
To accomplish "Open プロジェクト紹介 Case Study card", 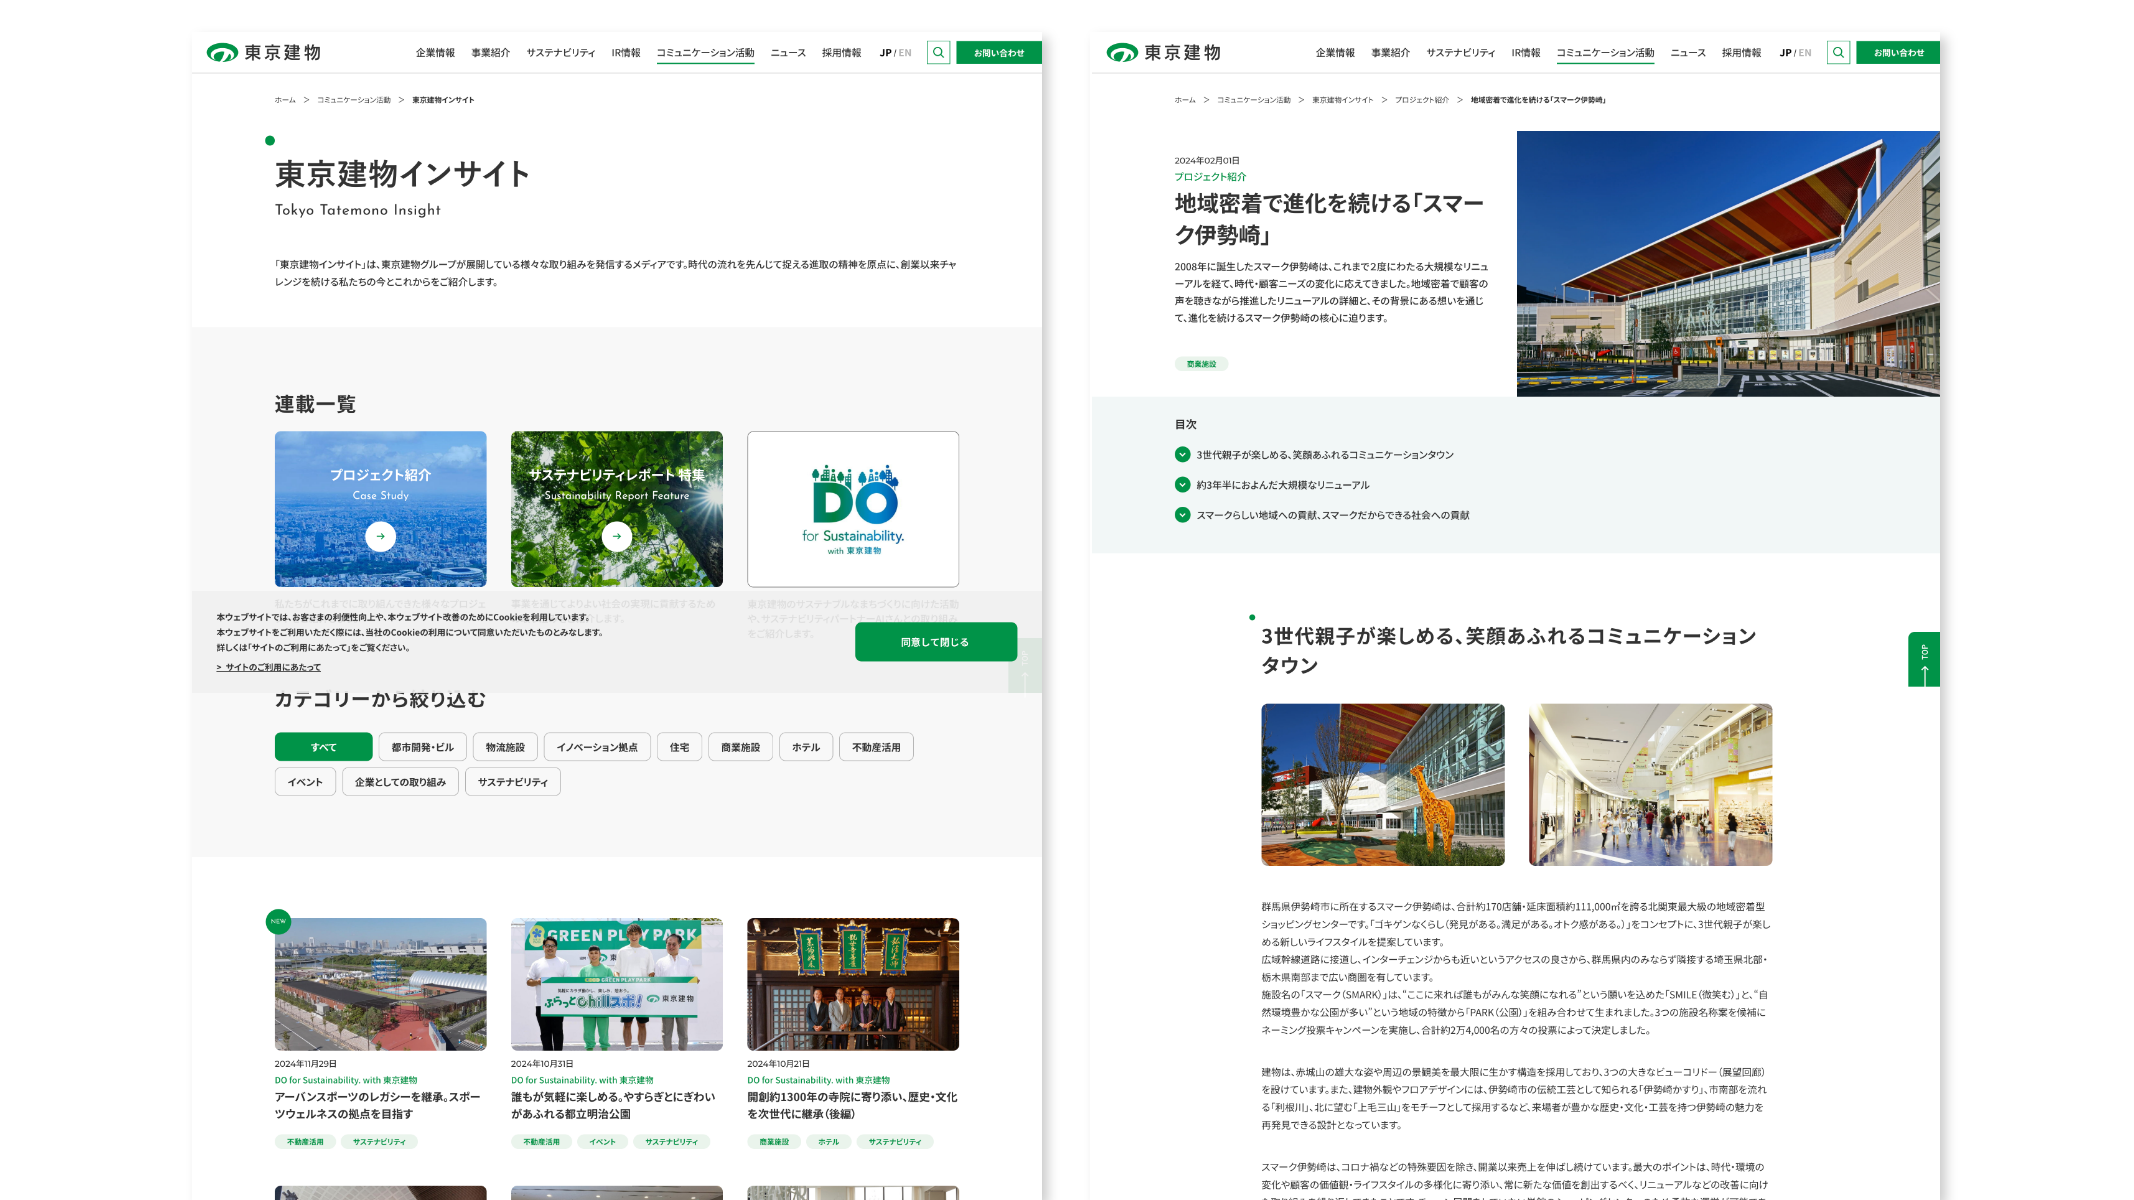I will (x=380, y=509).
